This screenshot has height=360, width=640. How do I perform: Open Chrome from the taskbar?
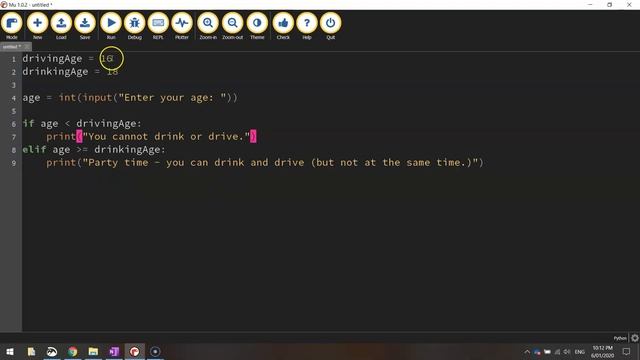pyautogui.click(x=73, y=351)
